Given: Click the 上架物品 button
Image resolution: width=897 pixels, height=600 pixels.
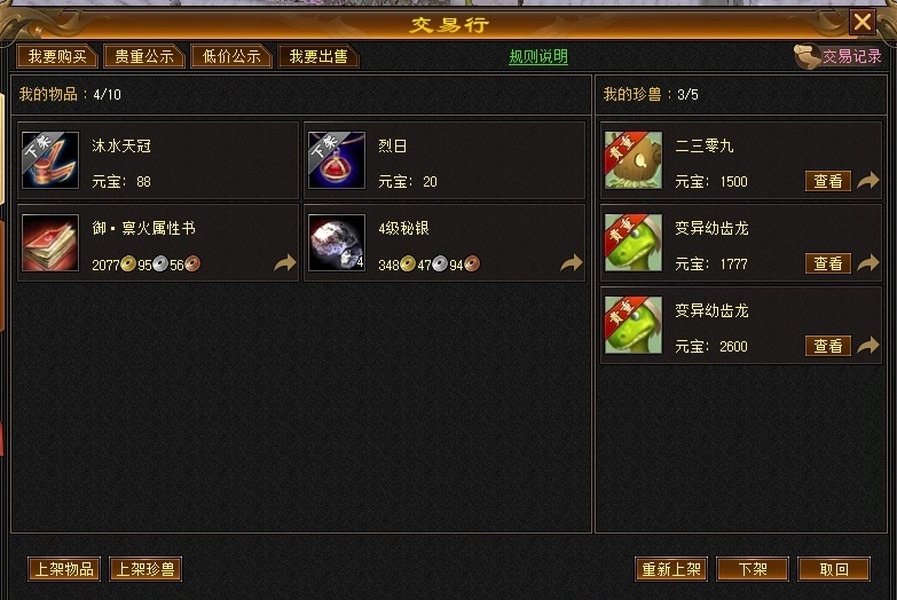Looking at the screenshot, I should tap(64, 569).
